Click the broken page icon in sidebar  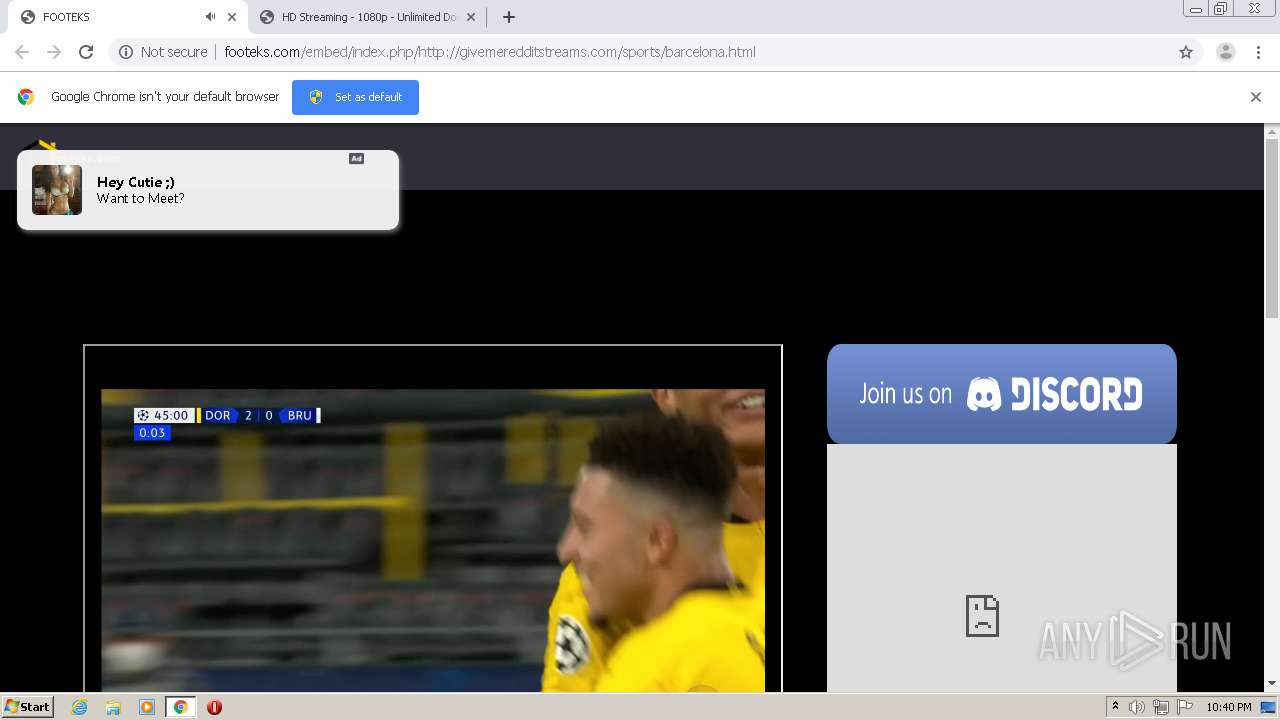pyautogui.click(x=982, y=616)
